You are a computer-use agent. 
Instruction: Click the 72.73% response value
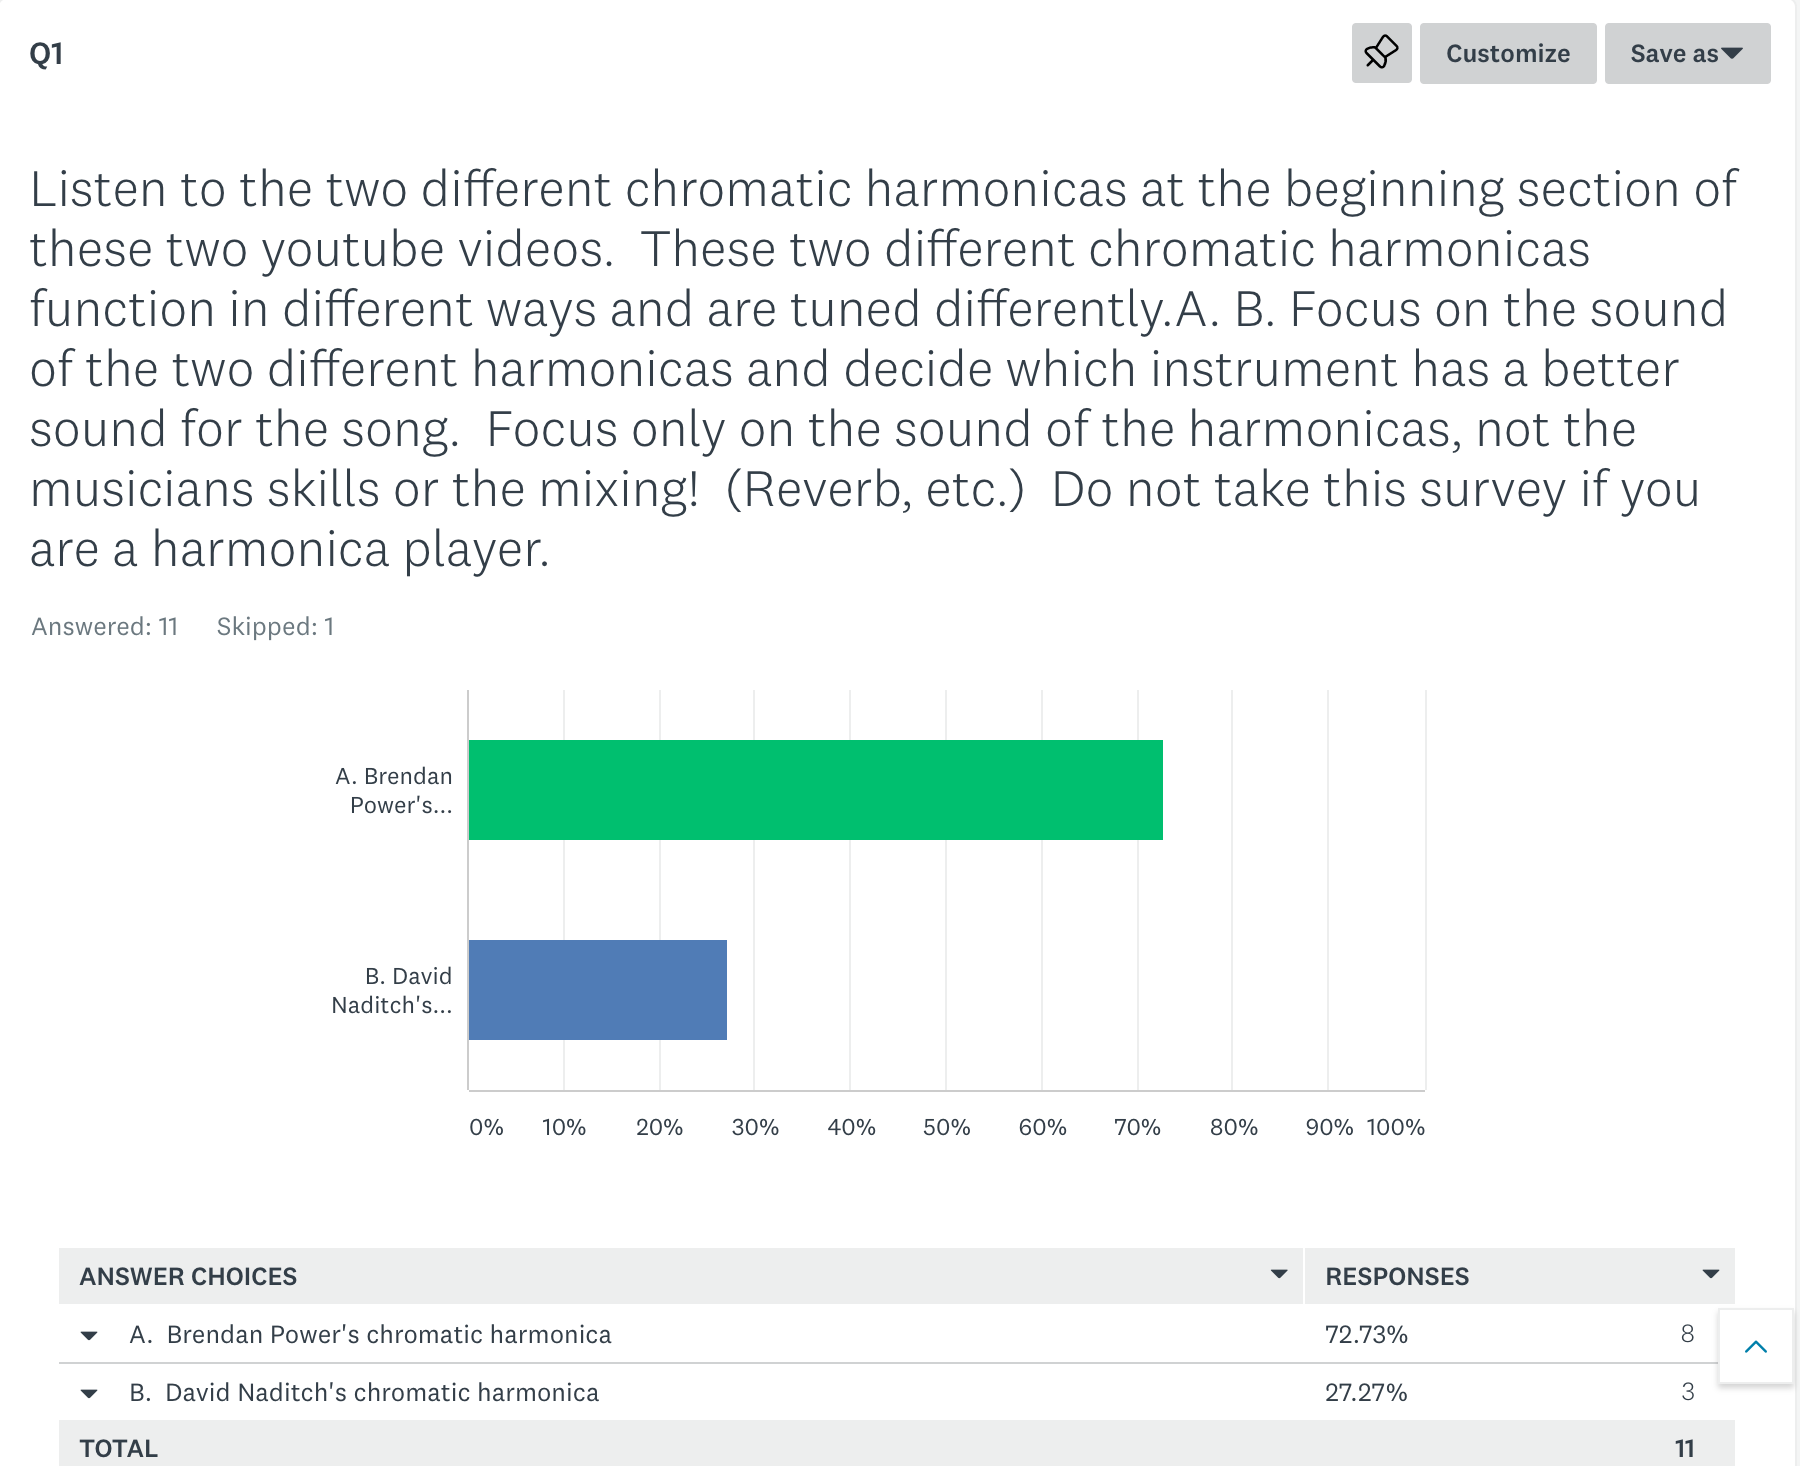pos(1366,1335)
